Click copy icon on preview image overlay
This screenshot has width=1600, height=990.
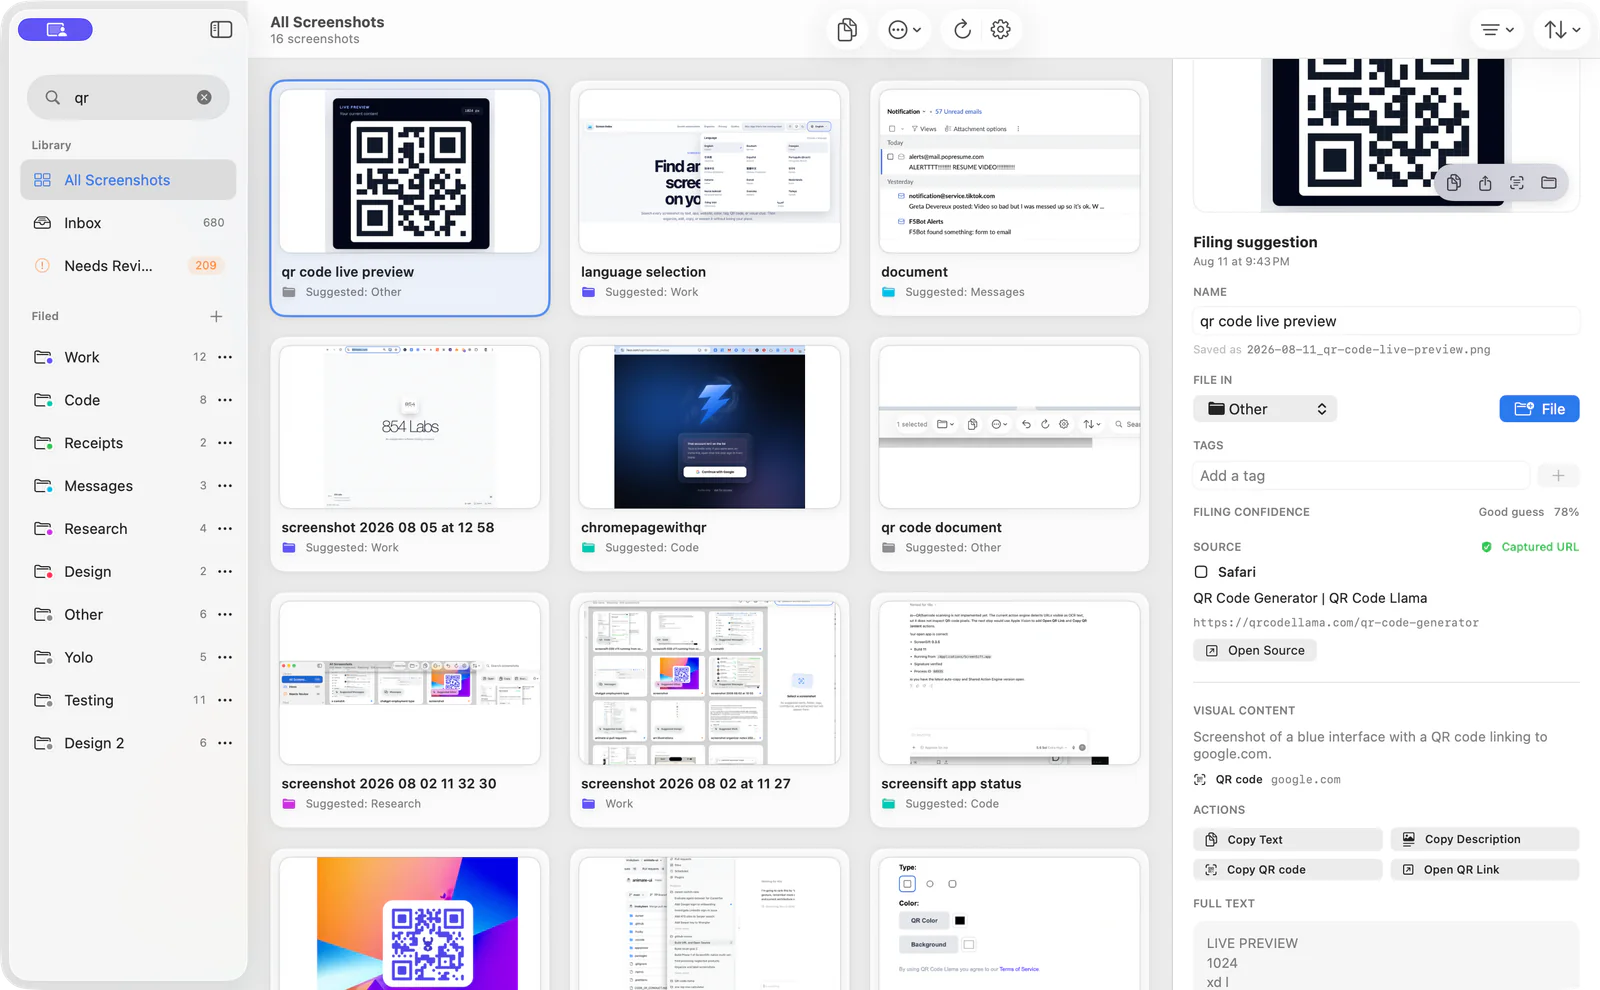coord(1454,183)
